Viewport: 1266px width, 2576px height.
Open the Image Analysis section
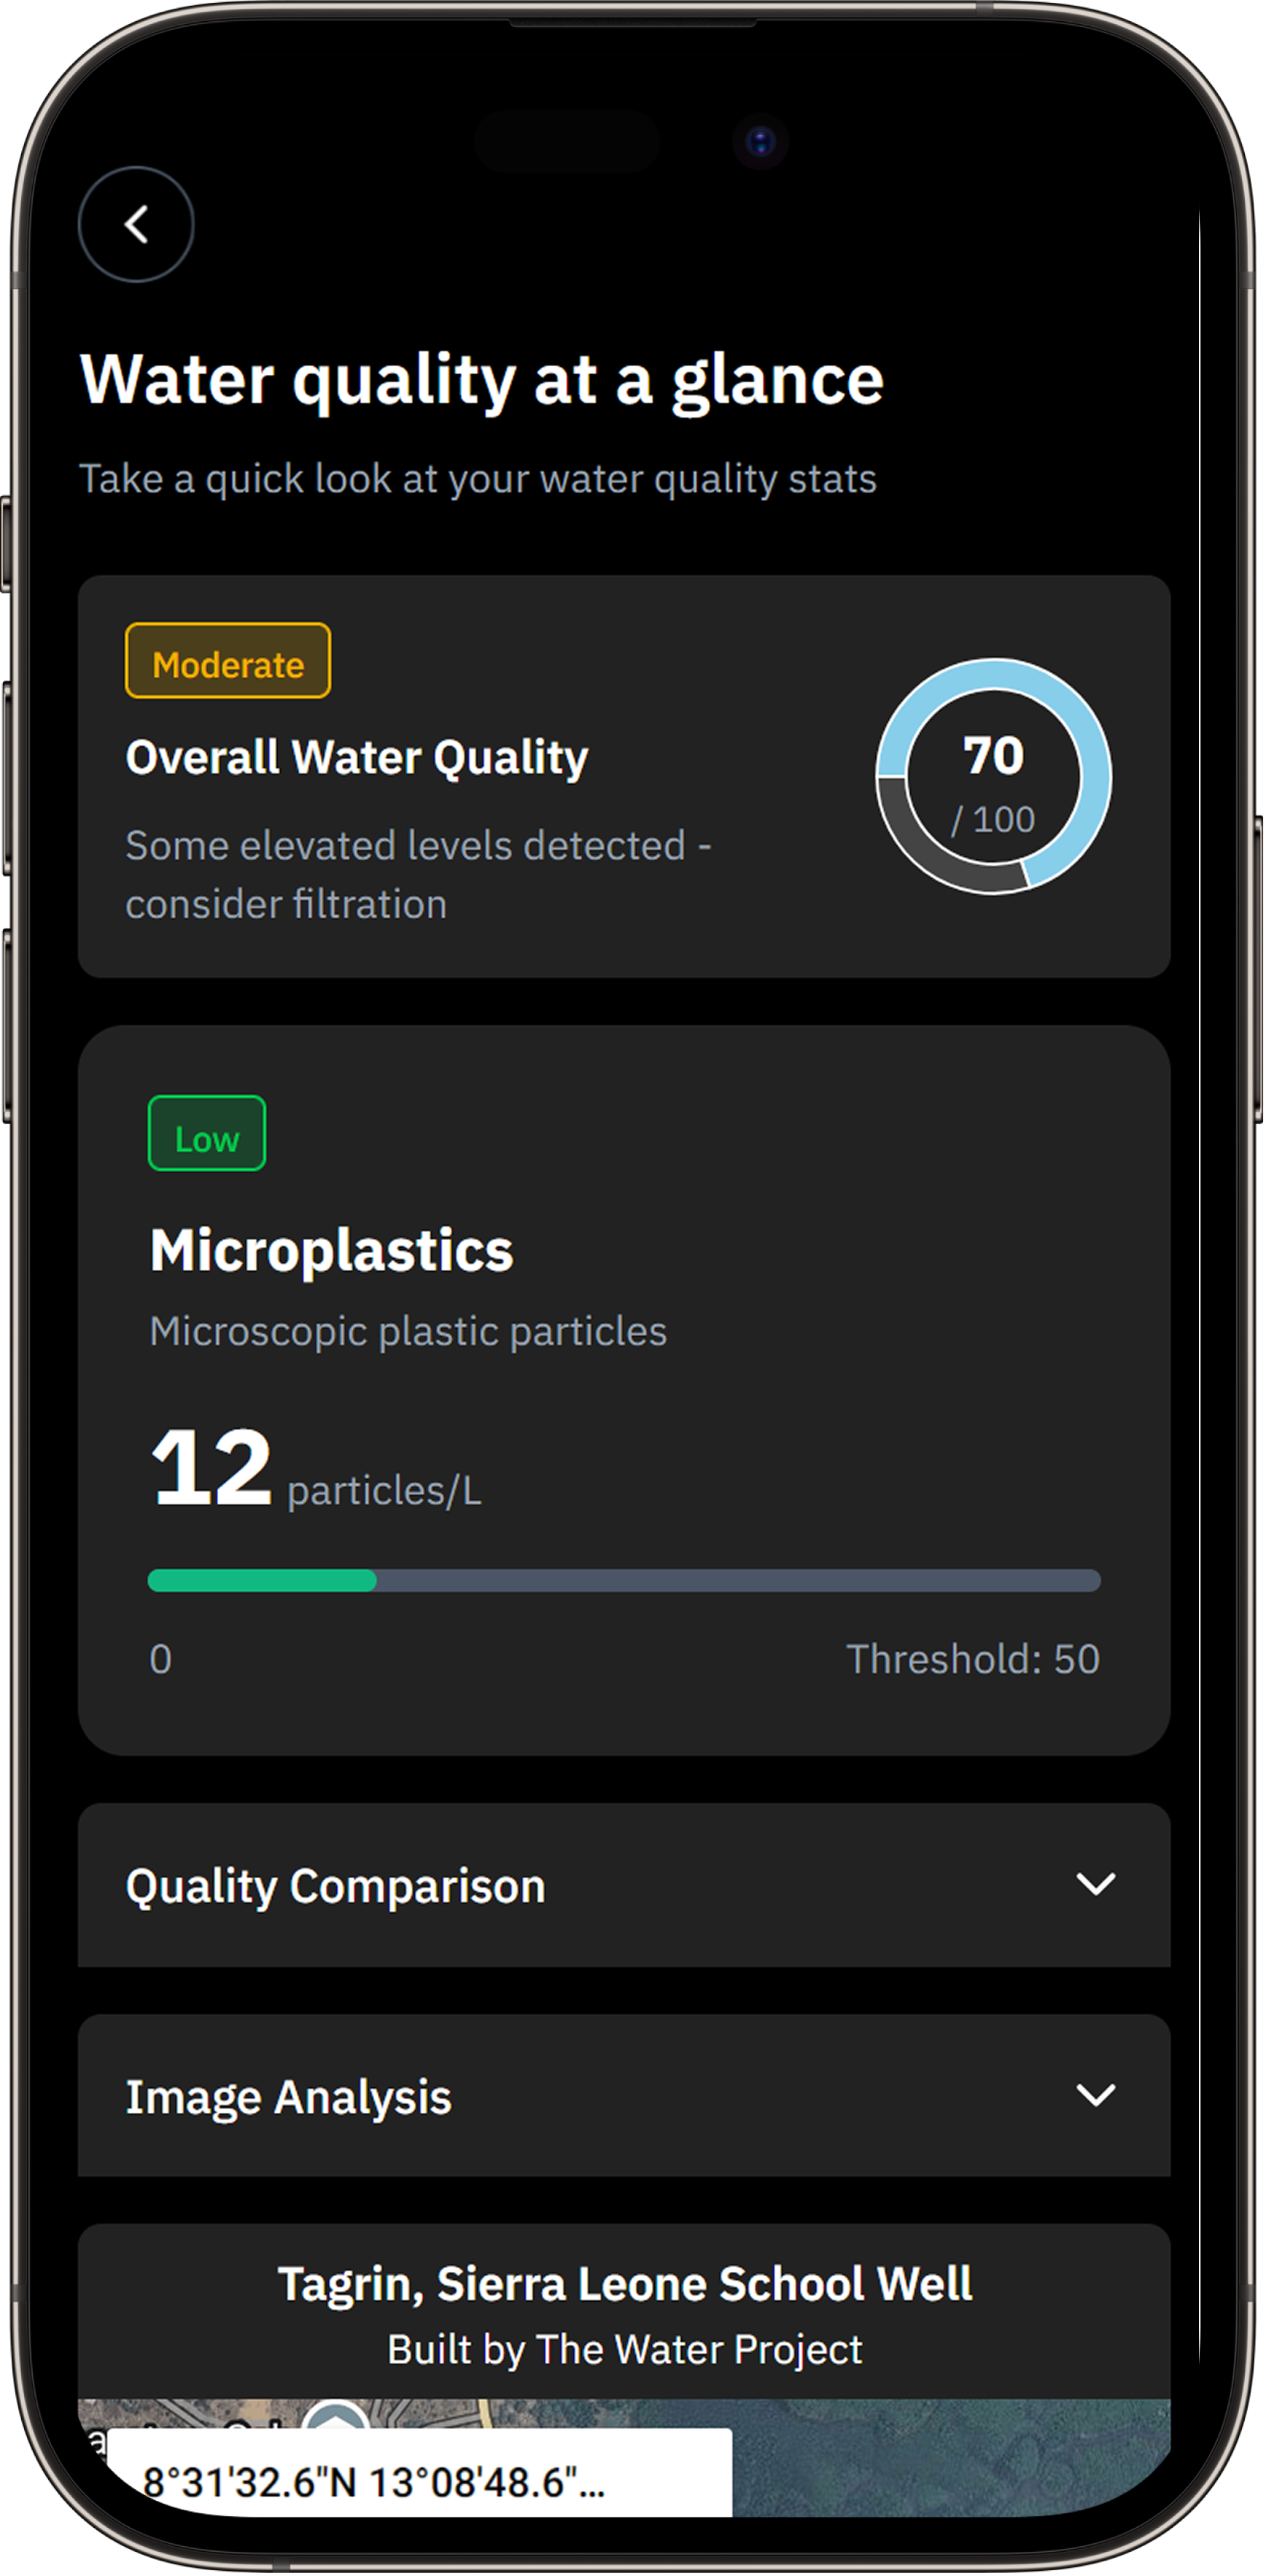coord(289,2097)
